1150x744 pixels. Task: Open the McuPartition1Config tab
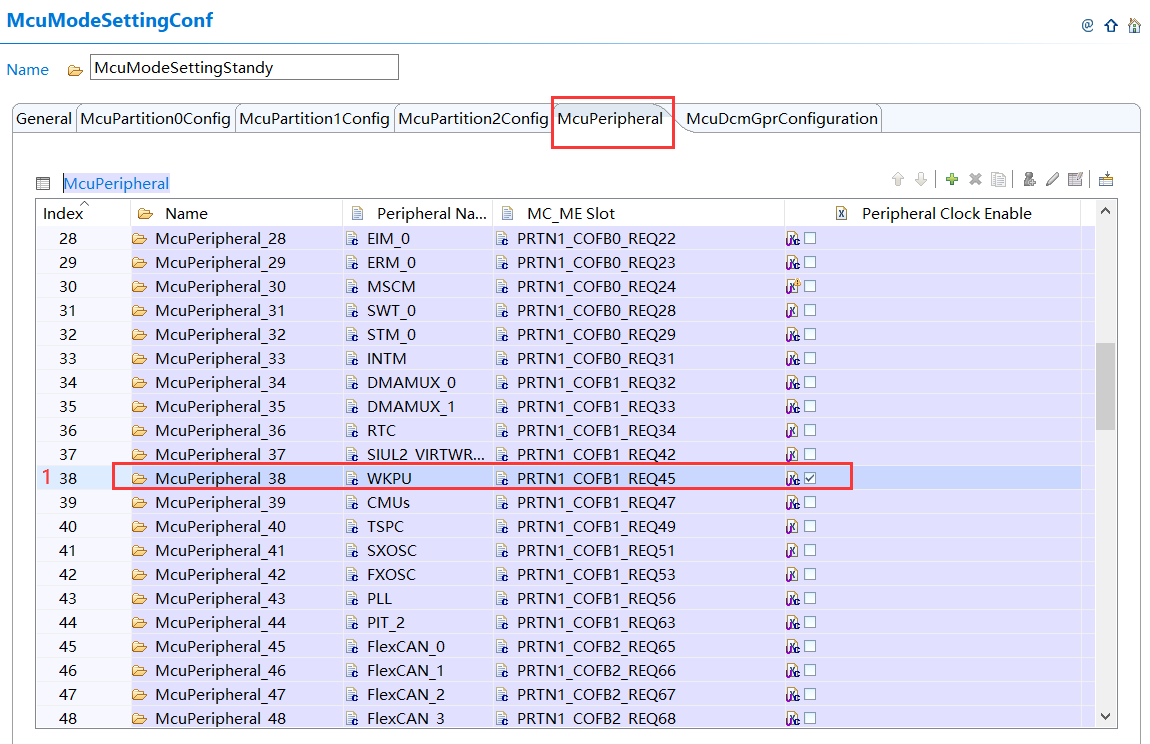[314, 119]
